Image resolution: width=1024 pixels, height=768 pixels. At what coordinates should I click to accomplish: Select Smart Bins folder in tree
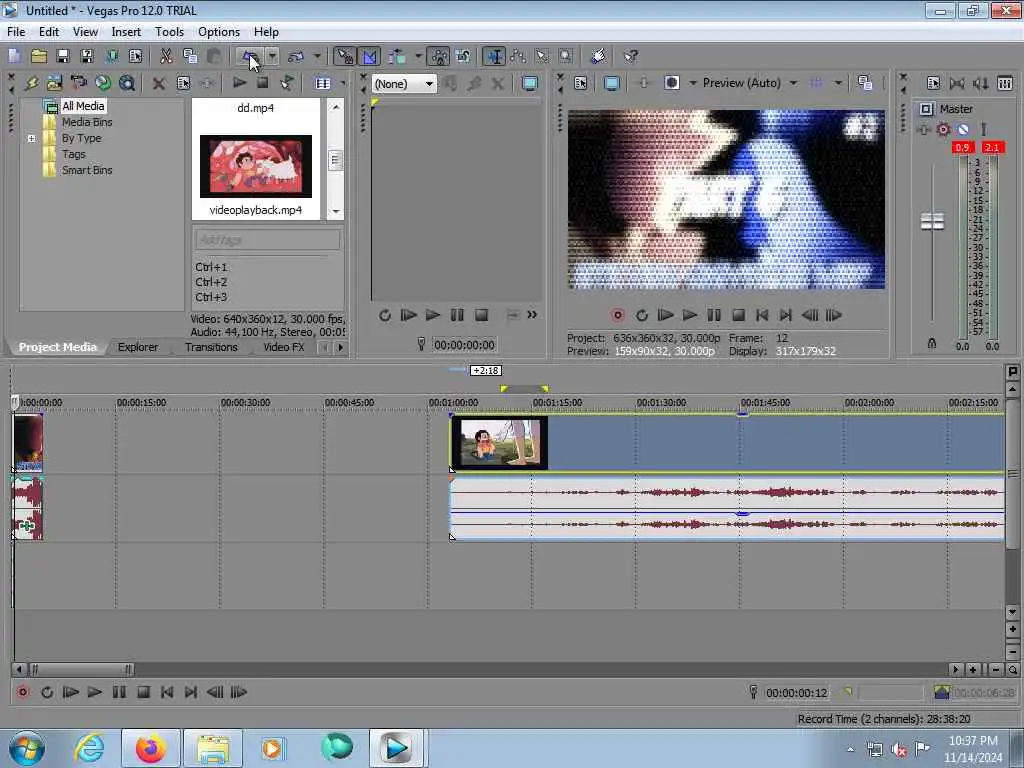tap(87, 170)
